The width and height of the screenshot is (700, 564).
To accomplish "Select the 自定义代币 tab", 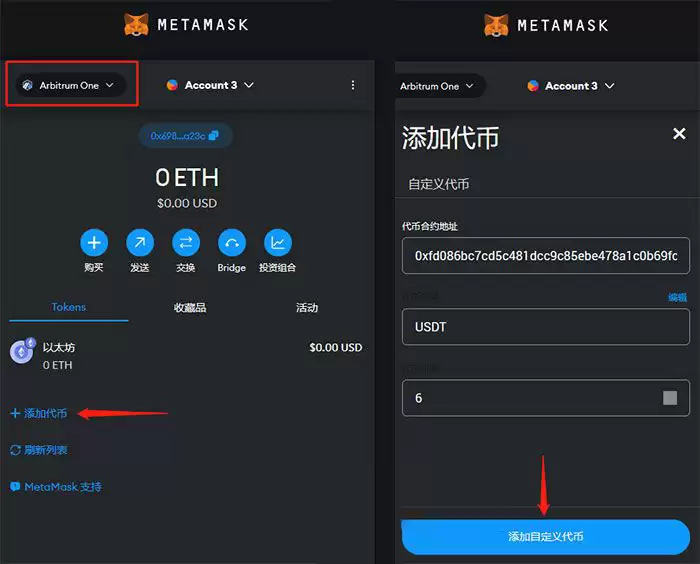I will 439,184.
